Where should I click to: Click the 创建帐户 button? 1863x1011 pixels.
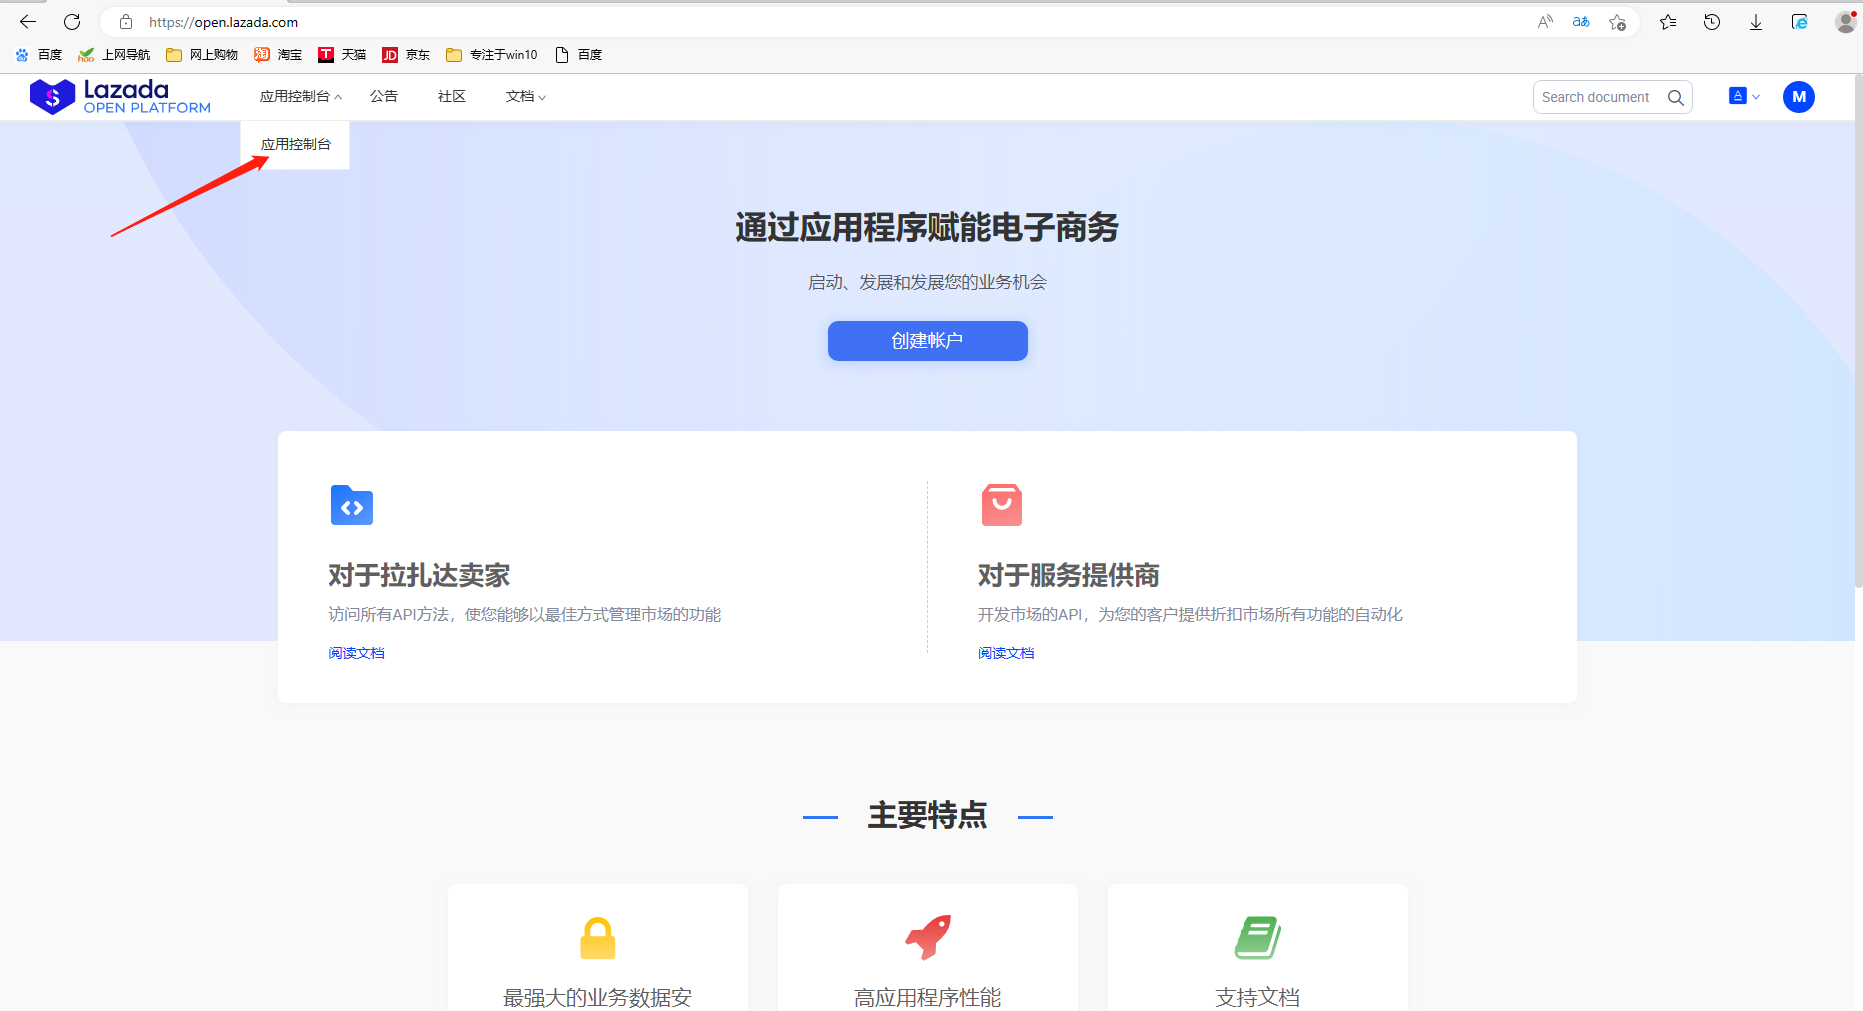click(927, 341)
